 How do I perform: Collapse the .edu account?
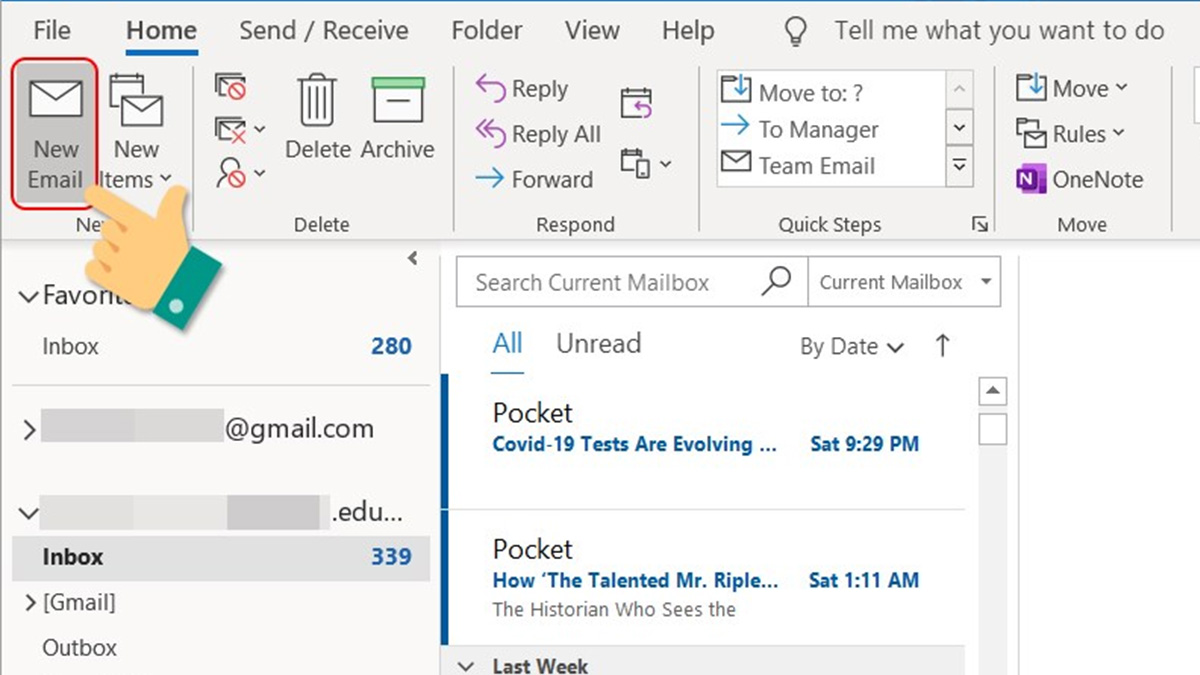[x=29, y=515]
